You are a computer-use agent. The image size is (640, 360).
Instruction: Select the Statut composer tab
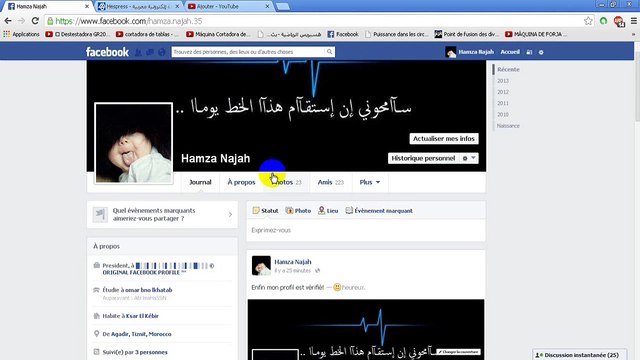(265, 211)
